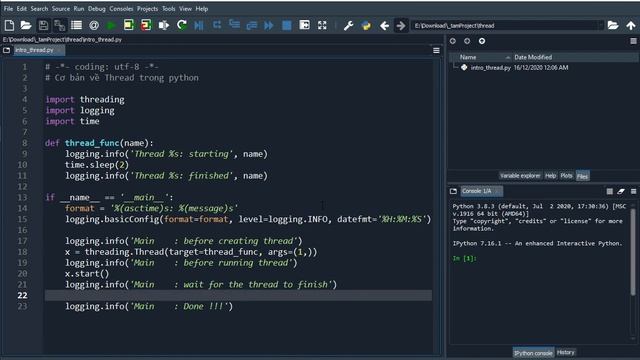Open the Debug menu
This screenshot has width=640, height=360.
(x=97, y=9)
